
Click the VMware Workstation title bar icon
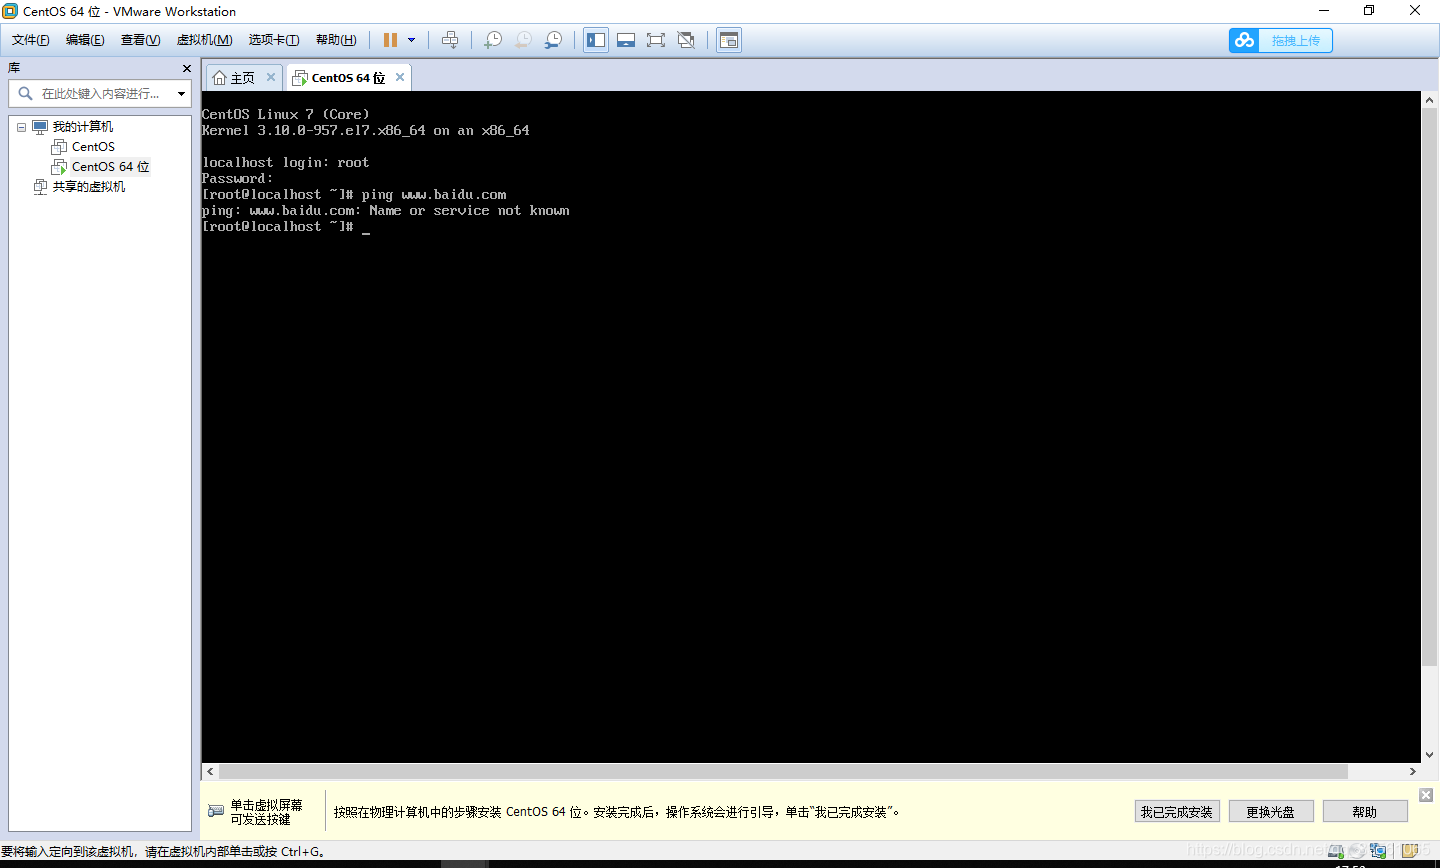click(10, 11)
